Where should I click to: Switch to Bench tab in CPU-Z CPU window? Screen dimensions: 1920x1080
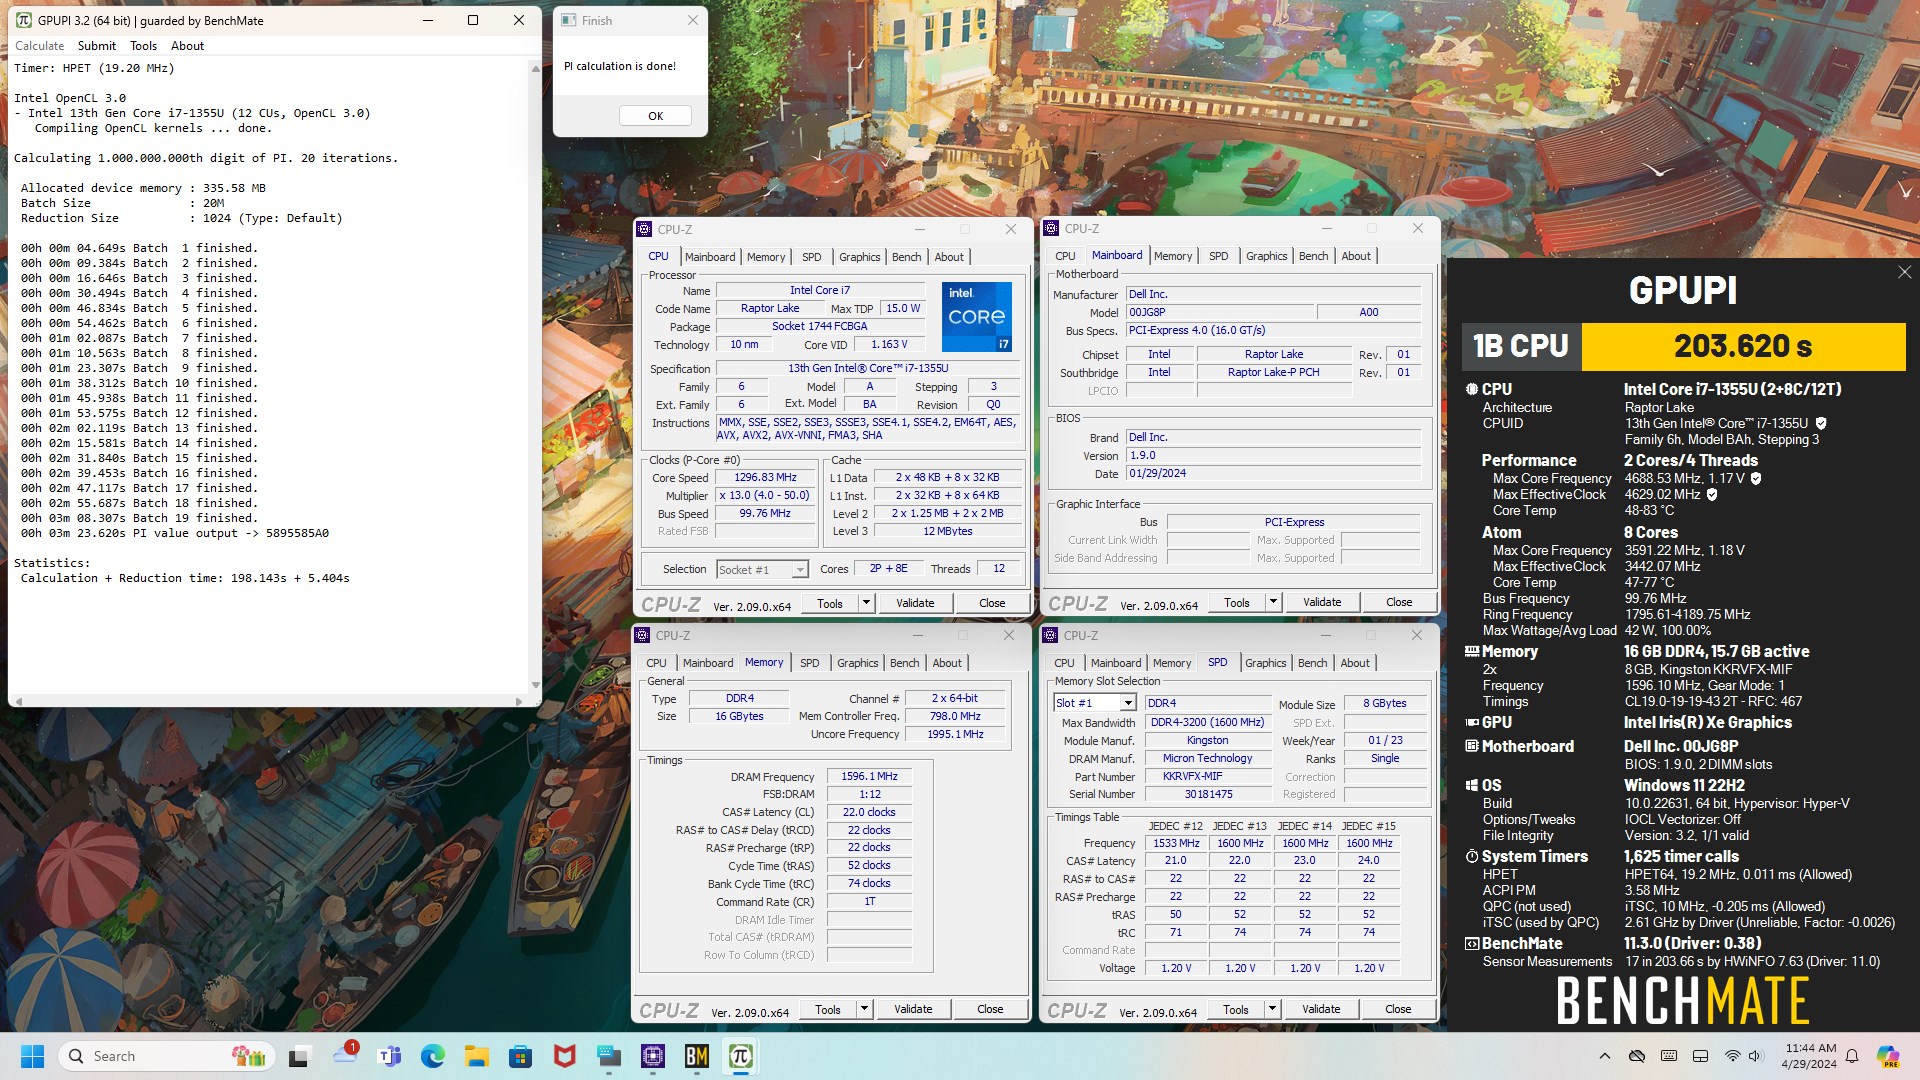(907, 257)
